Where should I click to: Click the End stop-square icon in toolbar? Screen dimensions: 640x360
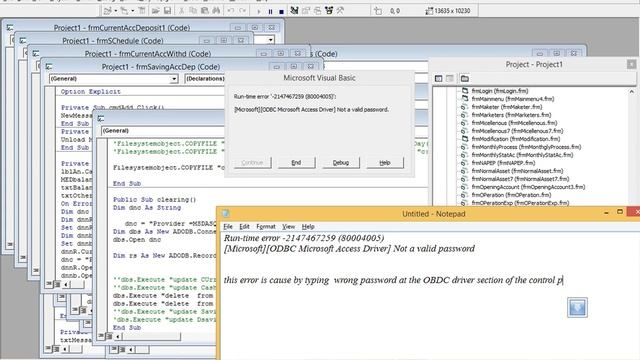coord(281,11)
